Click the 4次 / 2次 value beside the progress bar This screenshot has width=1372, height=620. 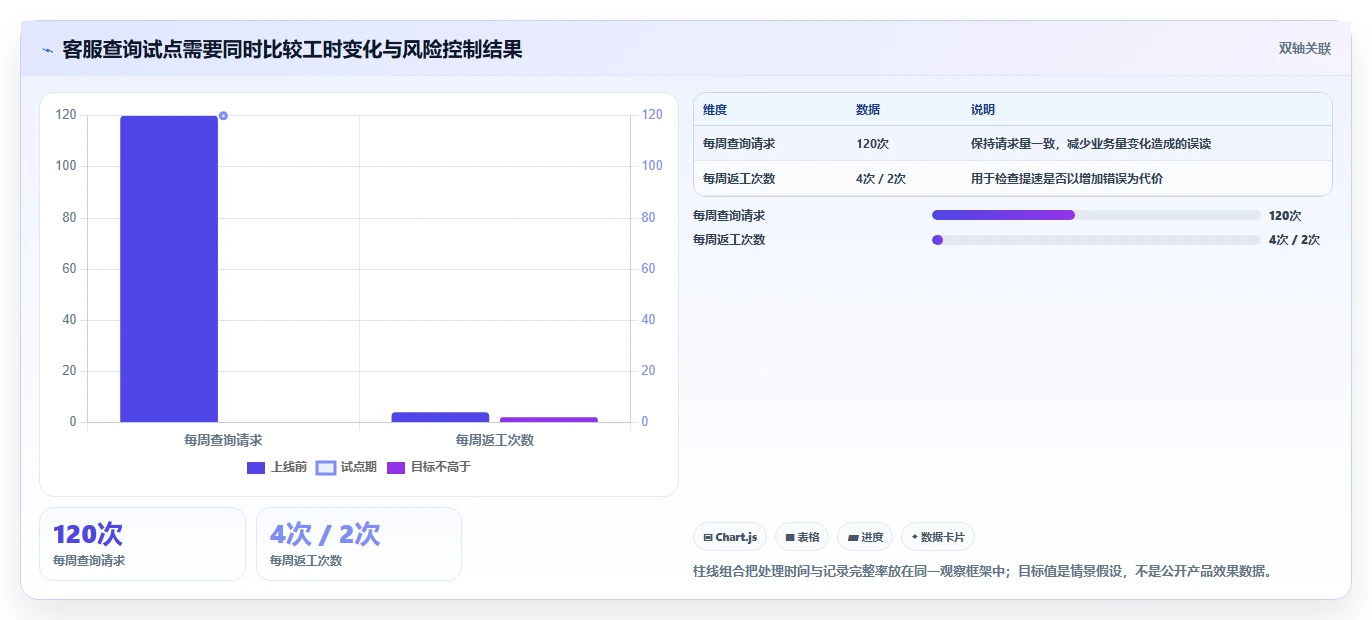point(1294,240)
